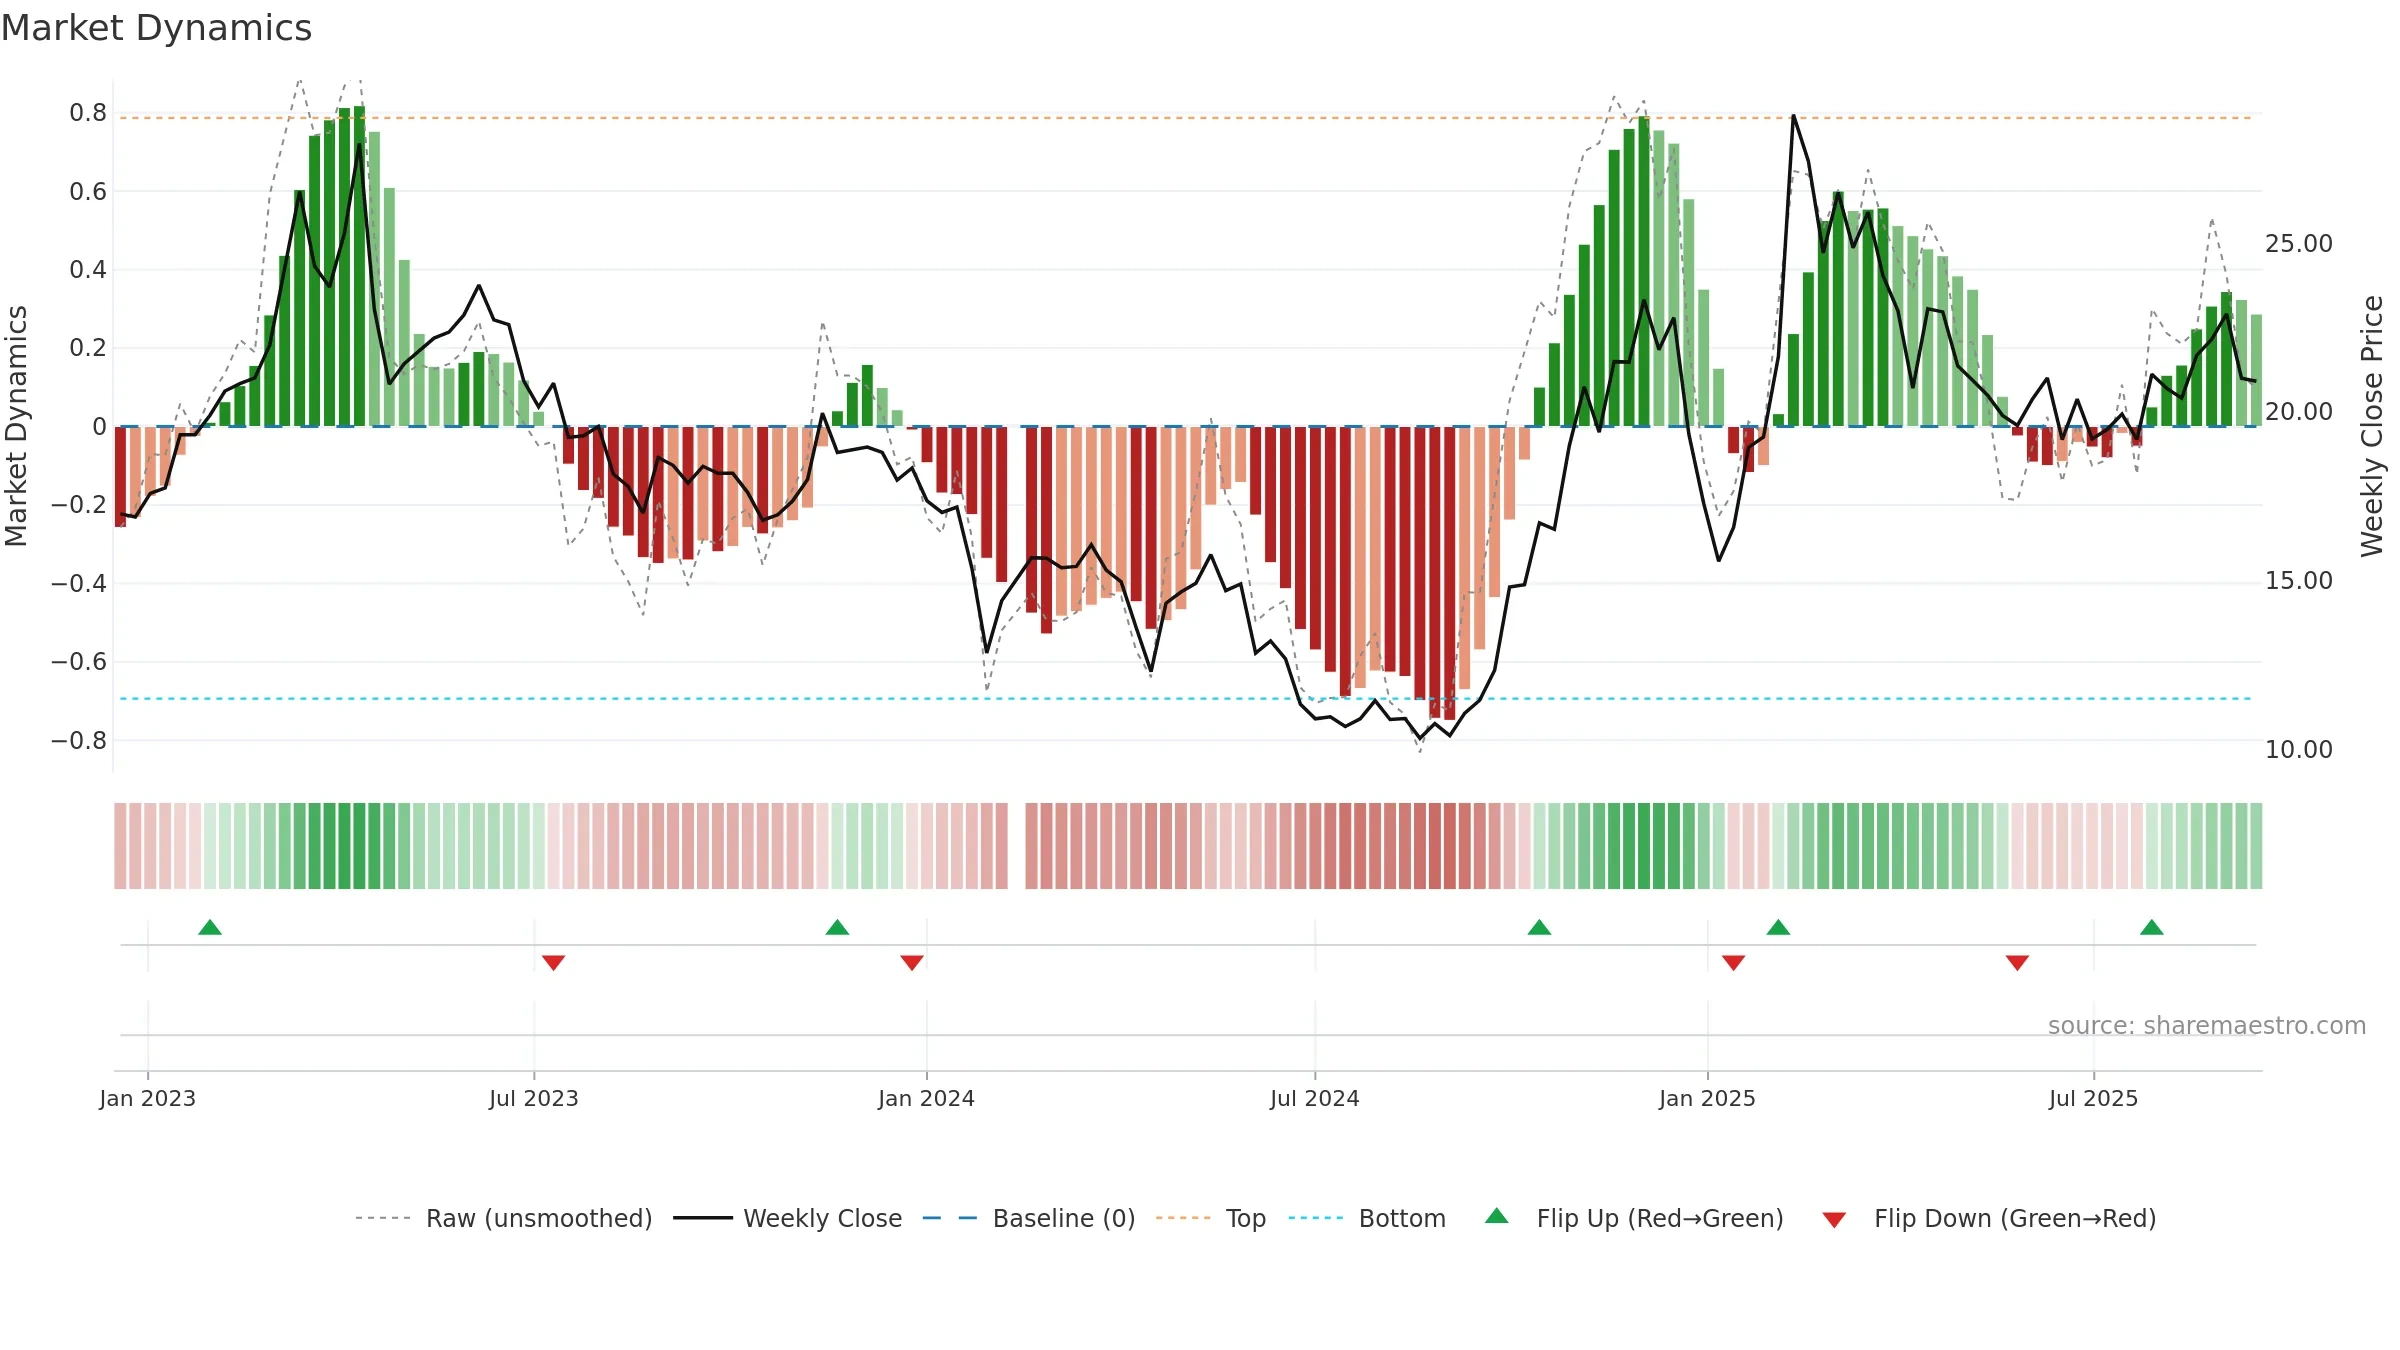Select the Flip Up triangle shortly after Jan 2025
The image size is (2400, 1350).
pyautogui.click(x=1778, y=928)
